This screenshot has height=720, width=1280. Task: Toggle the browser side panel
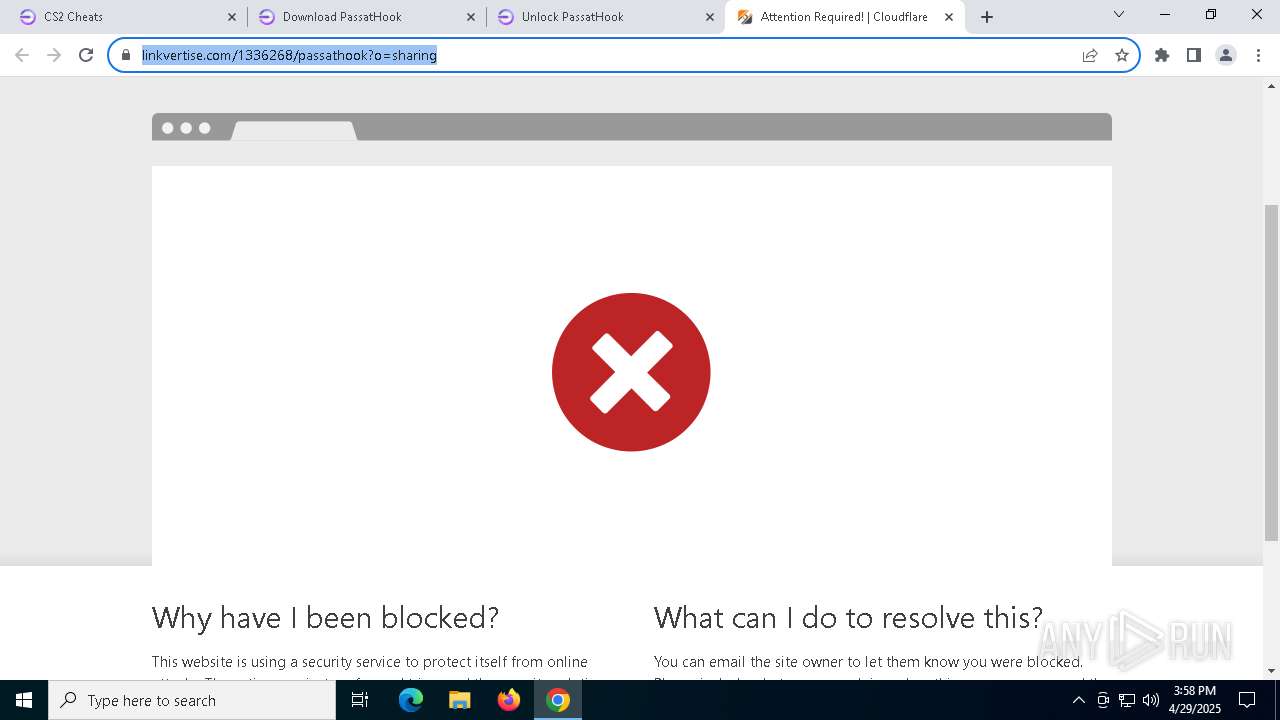click(1194, 55)
